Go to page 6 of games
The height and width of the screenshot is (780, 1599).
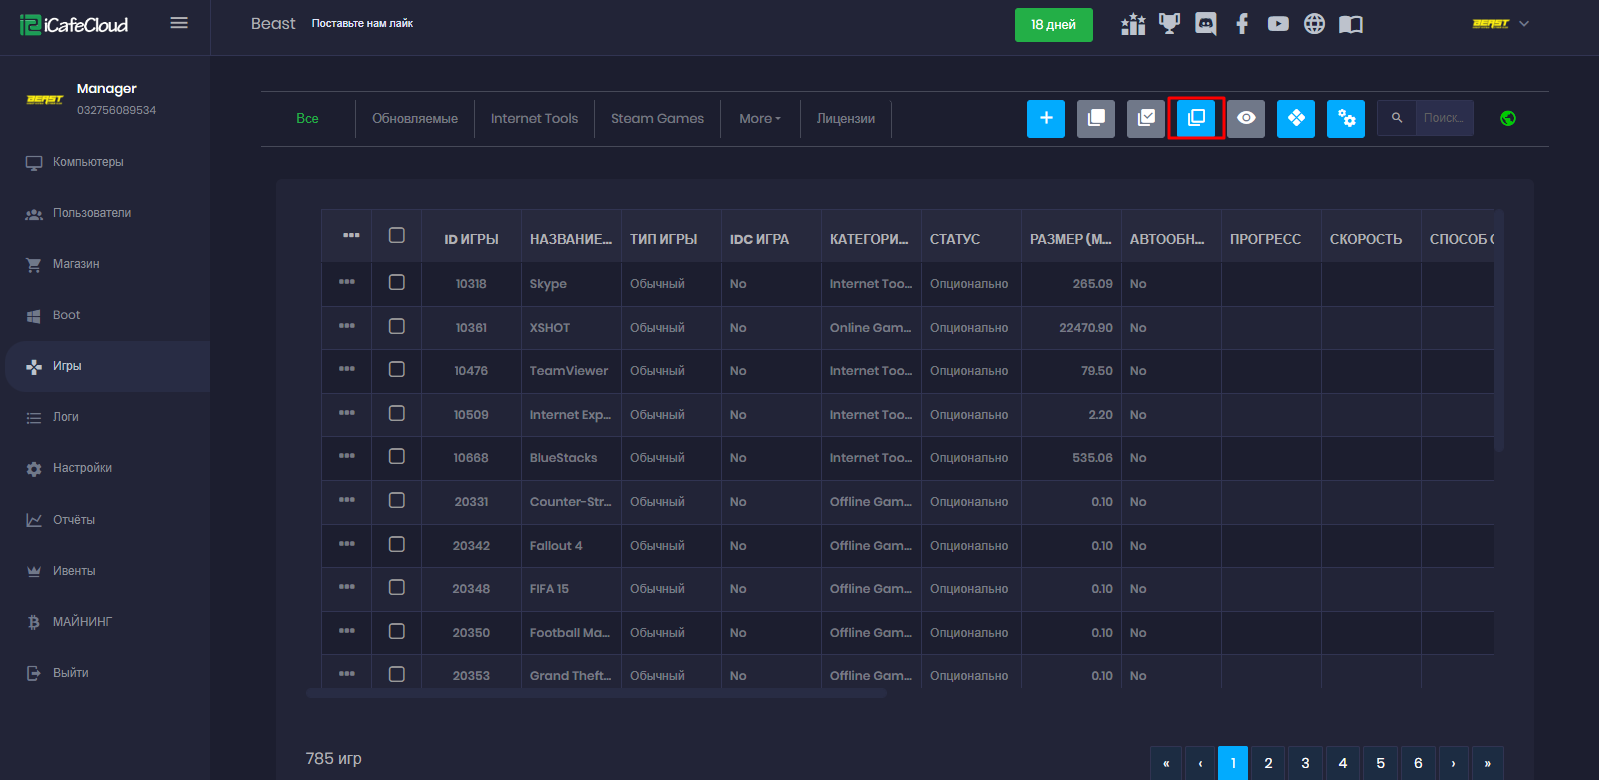tap(1418, 763)
